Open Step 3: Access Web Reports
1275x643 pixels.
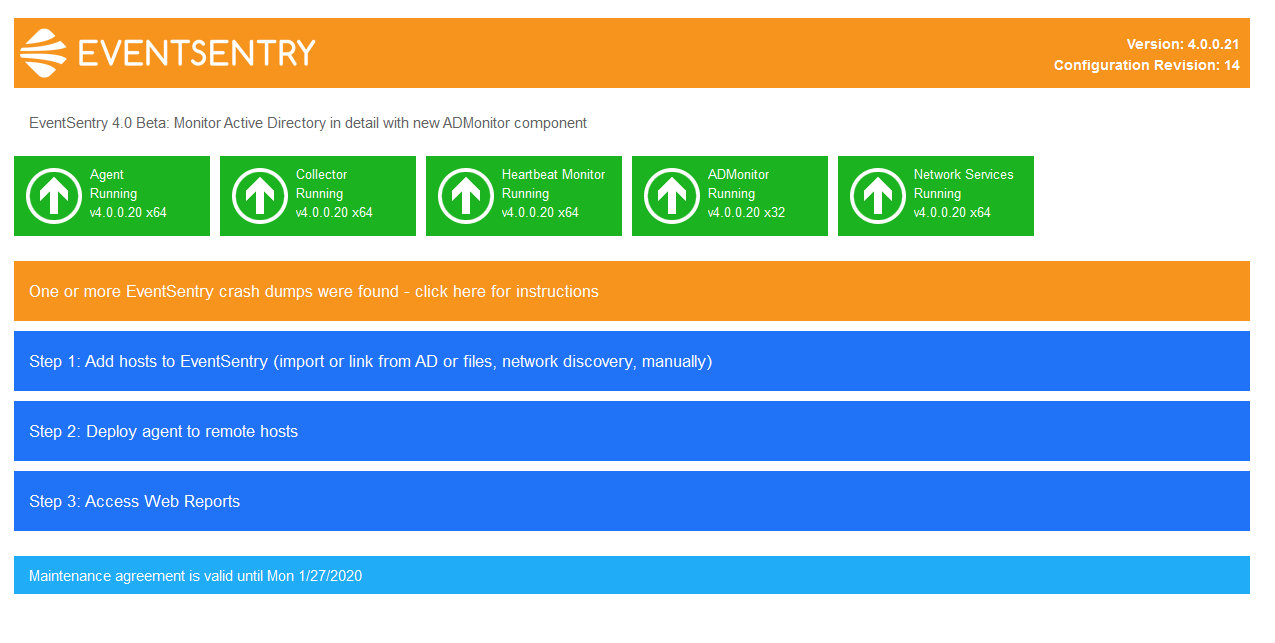click(632, 501)
